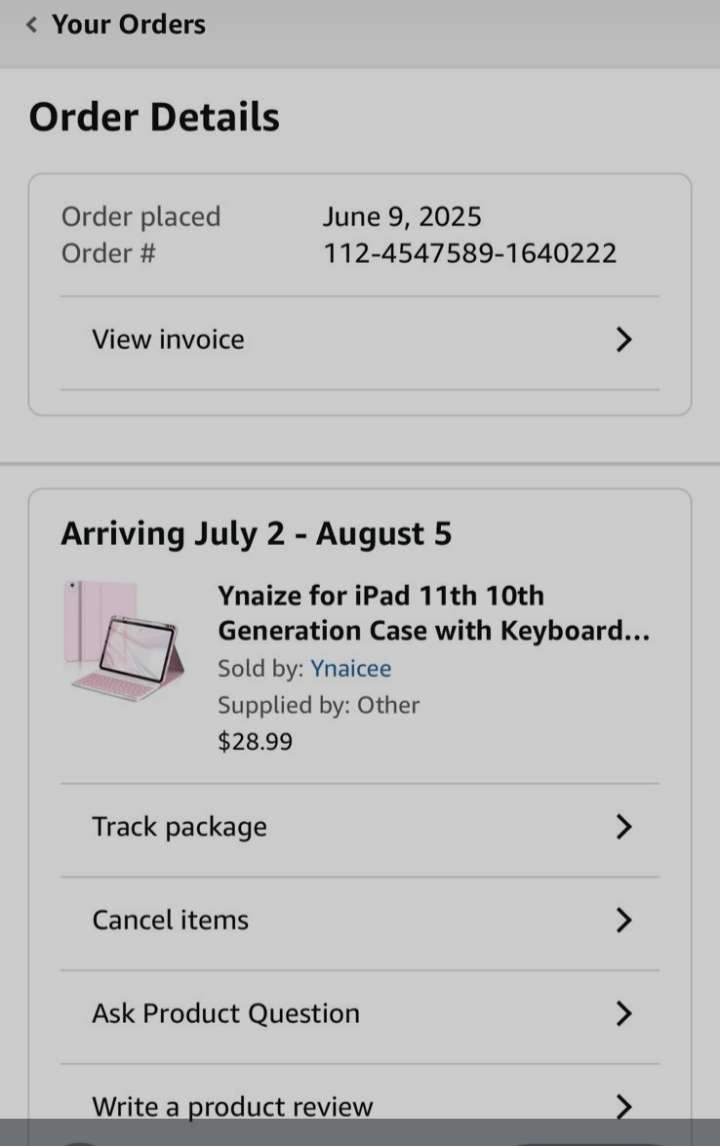Click the $28.99 item price

pos(255,742)
